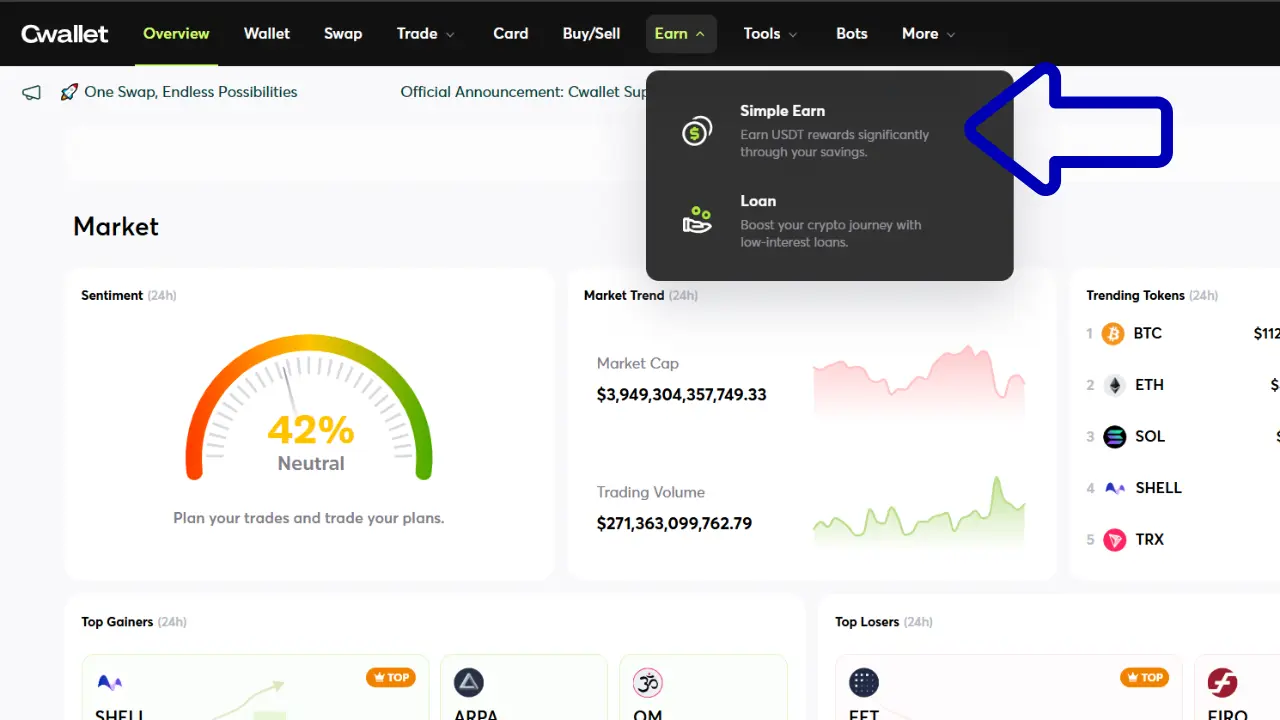Open the One Swap, Endless Possibilities announcement
1280x720 pixels.
tap(190, 92)
